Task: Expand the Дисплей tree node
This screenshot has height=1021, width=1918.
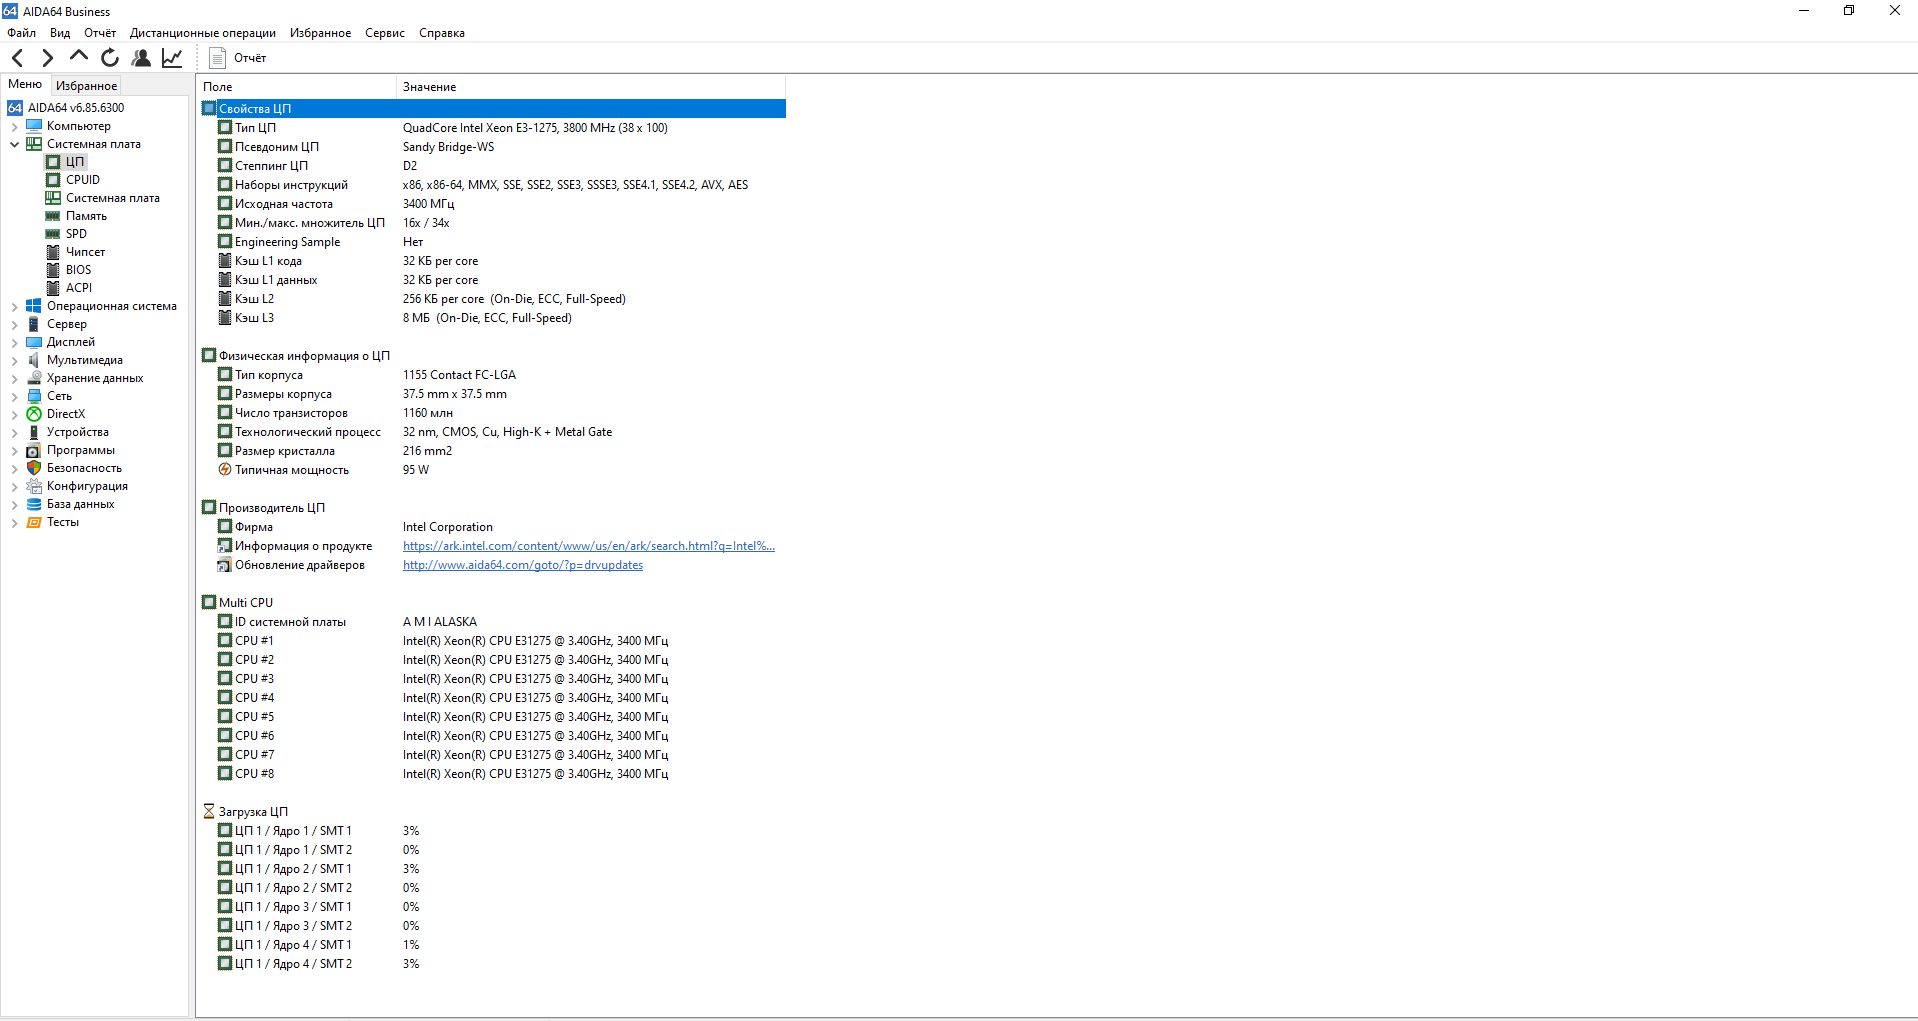Action: 14,342
